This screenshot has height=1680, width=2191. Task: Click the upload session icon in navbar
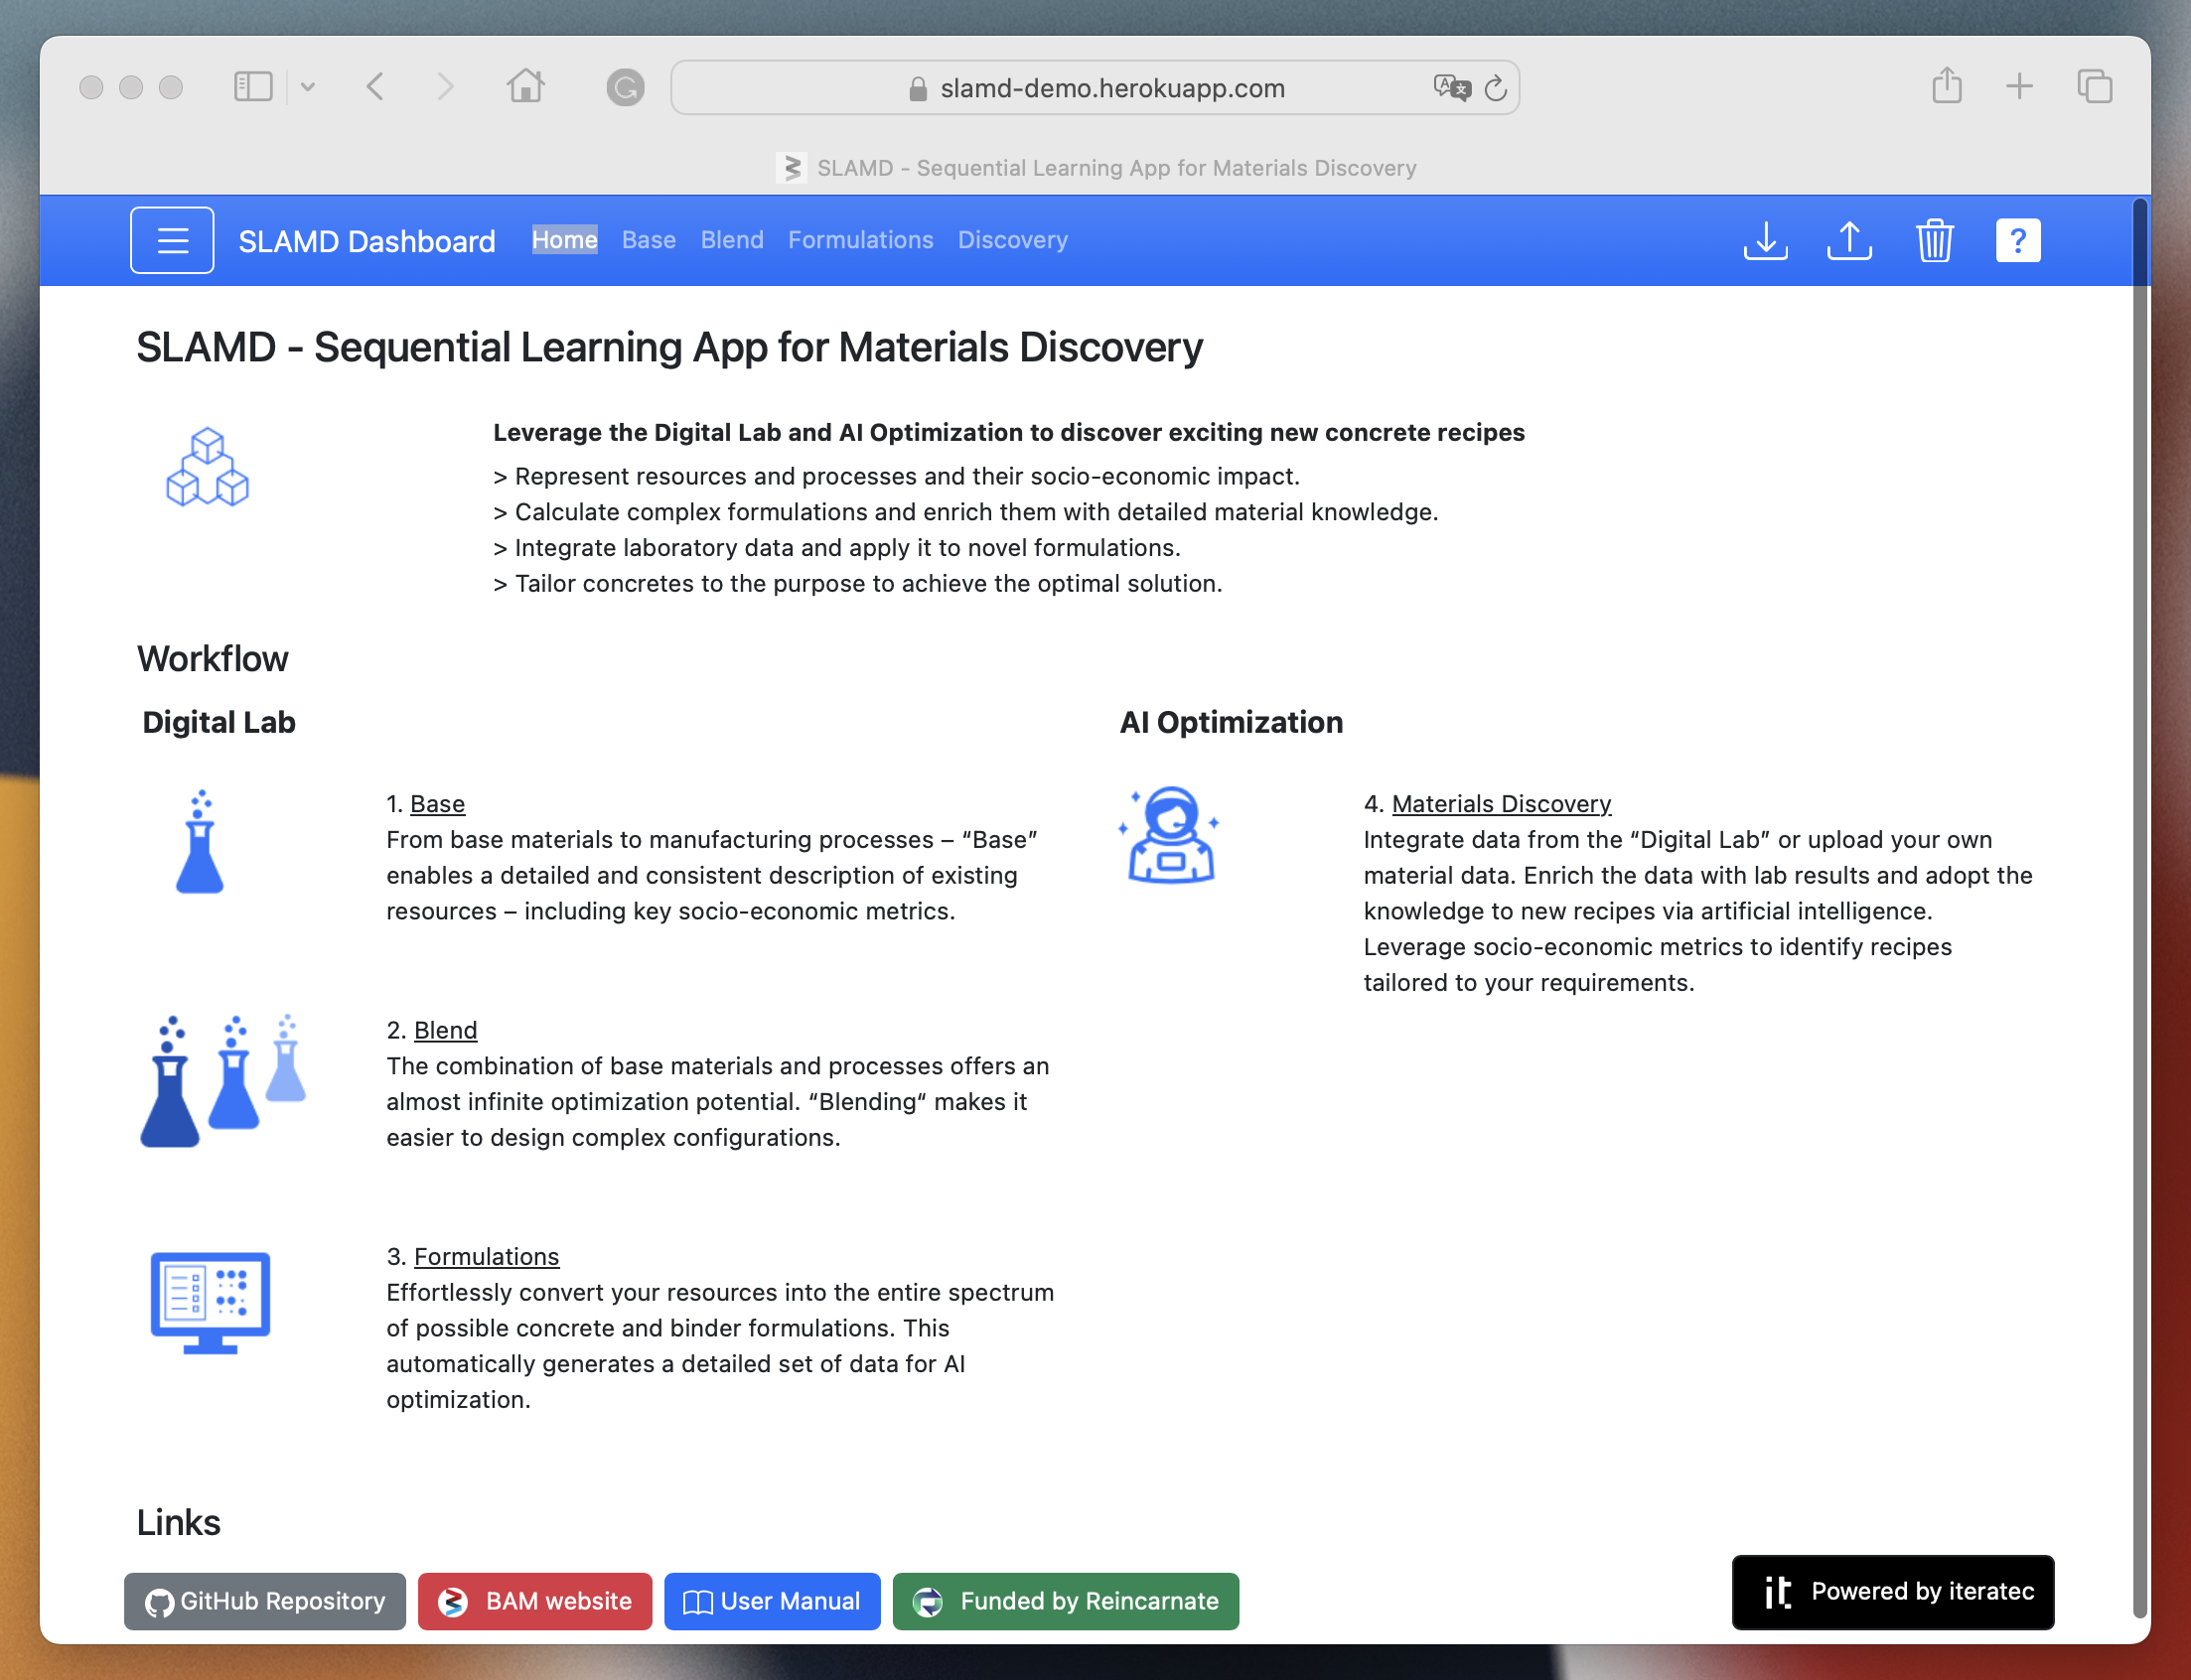1849,241
